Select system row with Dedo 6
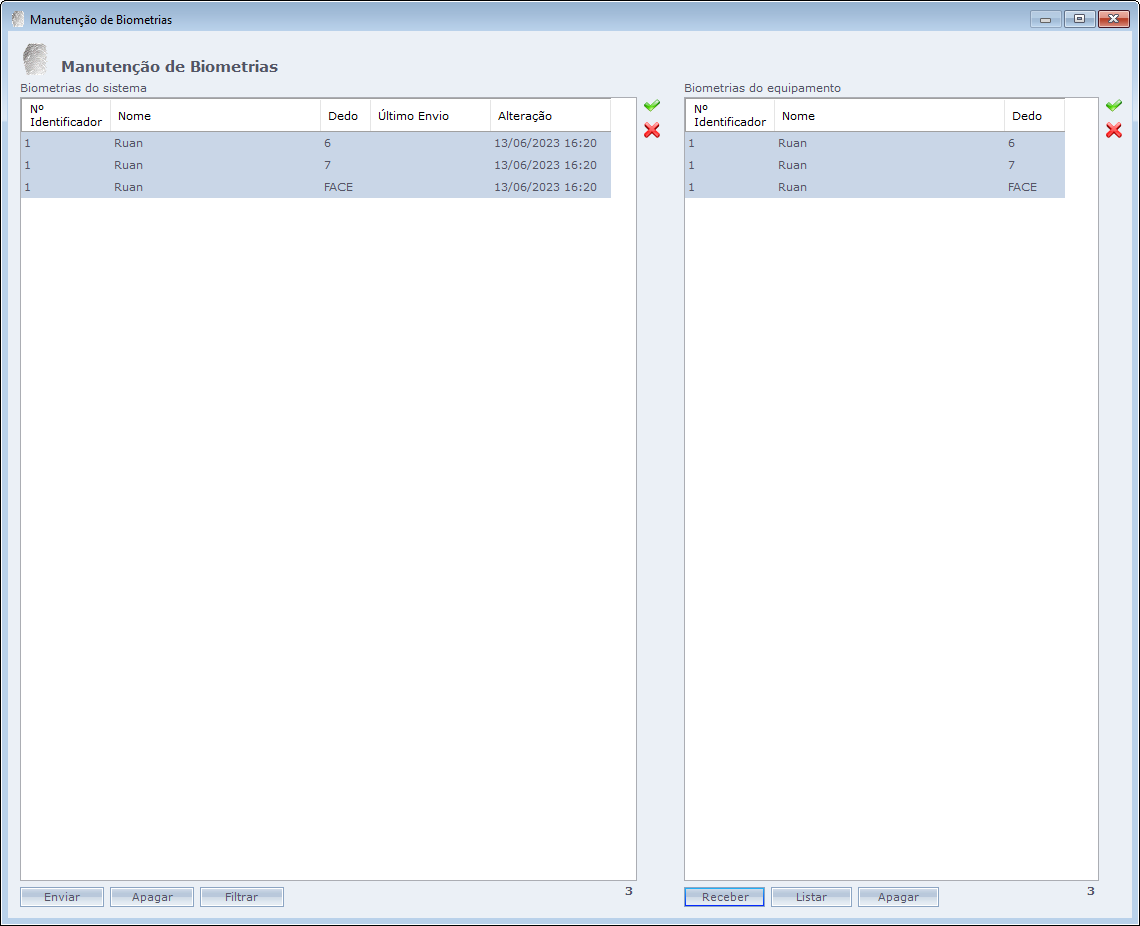Screen dimensions: 1140x926 [x=315, y=143]
